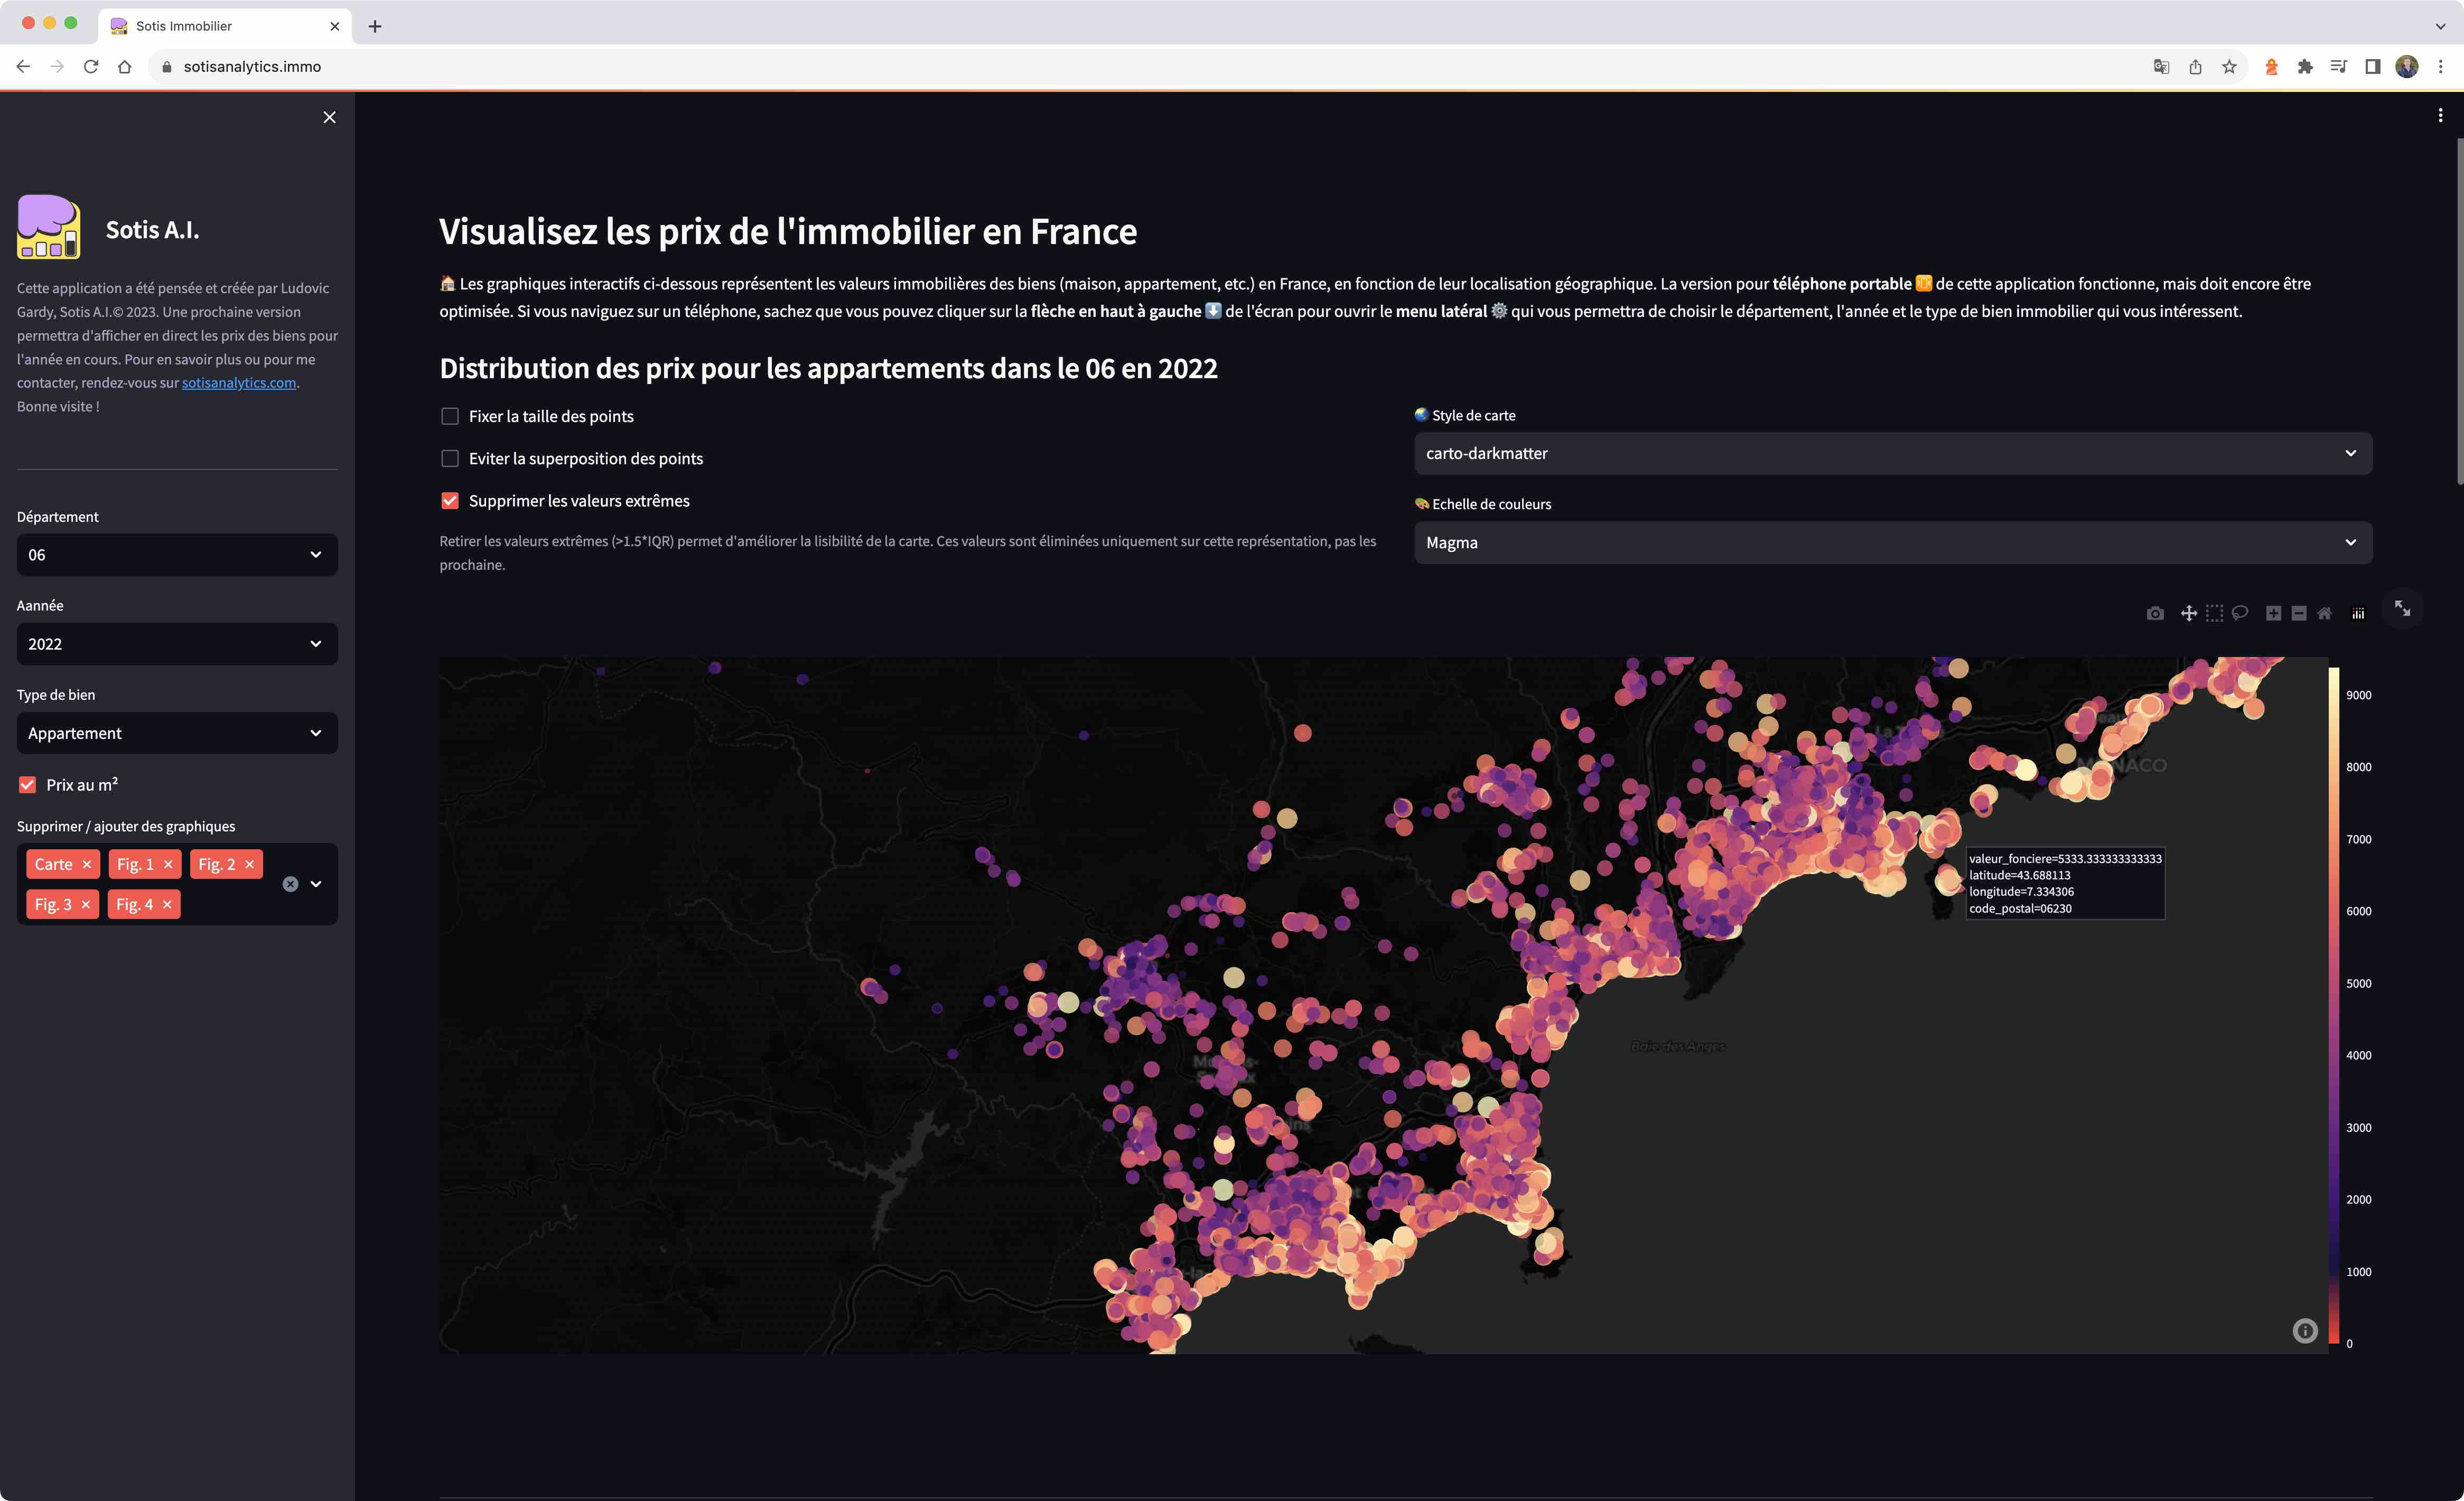Enable 'Fixer la taille des points'

450,416
